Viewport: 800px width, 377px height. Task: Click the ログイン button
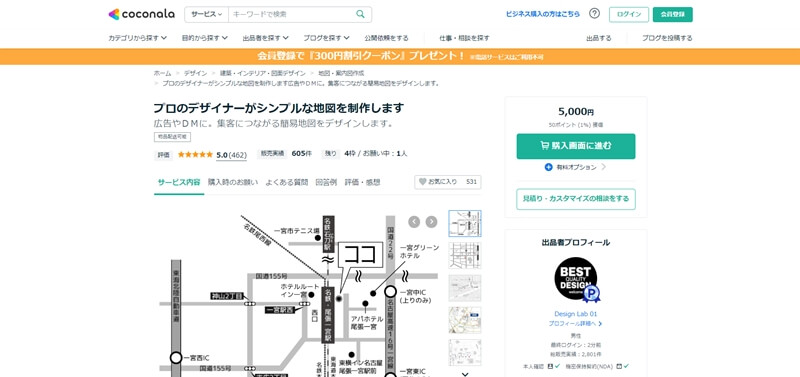tap(629, 14)
